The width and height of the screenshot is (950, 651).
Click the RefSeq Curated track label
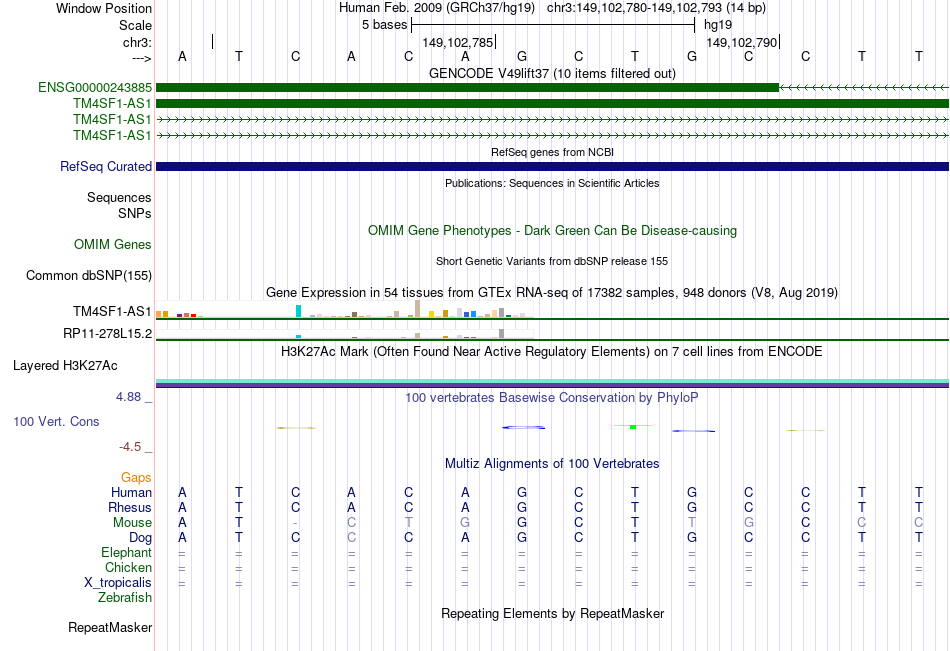pyautogui.click(x=105, y=166)
